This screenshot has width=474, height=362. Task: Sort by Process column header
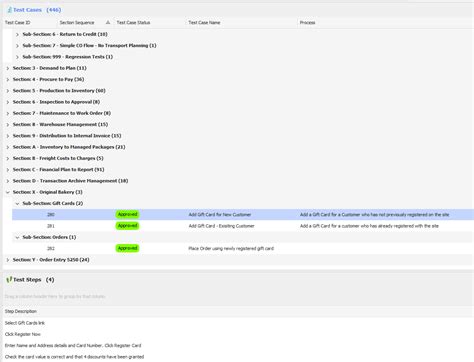click(x=307, y=22)
